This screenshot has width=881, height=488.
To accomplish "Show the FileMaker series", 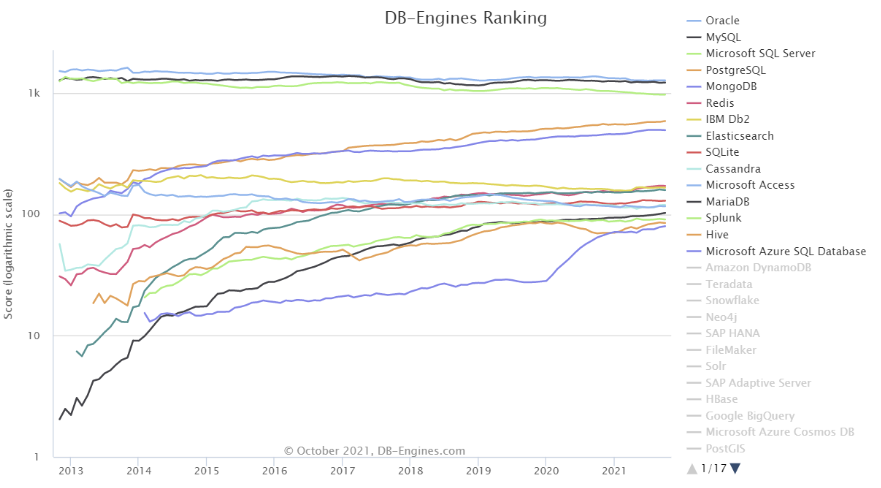I will [x=721, y=350].
